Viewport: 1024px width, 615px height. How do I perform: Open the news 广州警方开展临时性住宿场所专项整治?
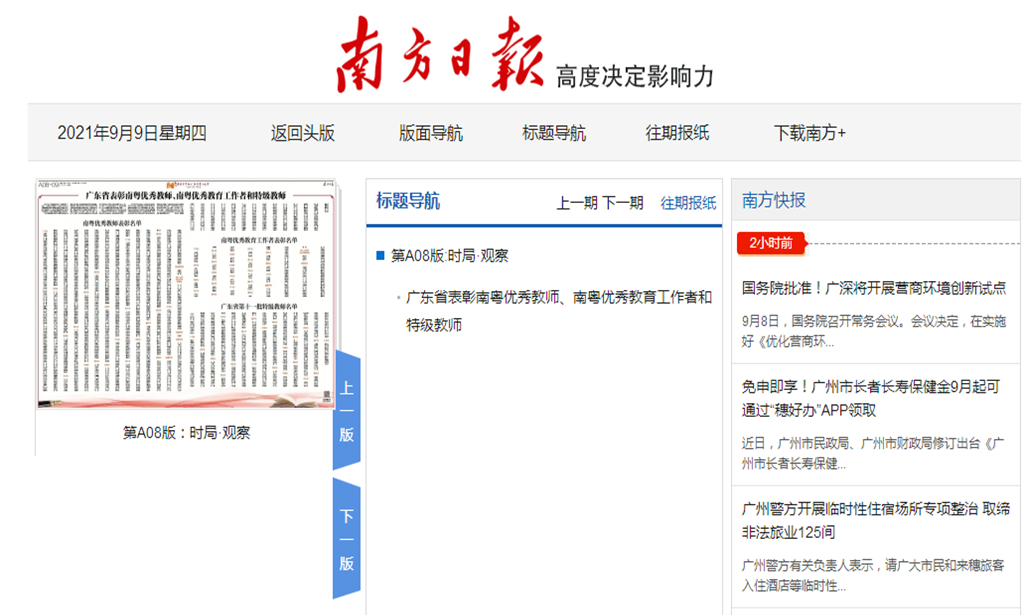[x=876, y=520]
